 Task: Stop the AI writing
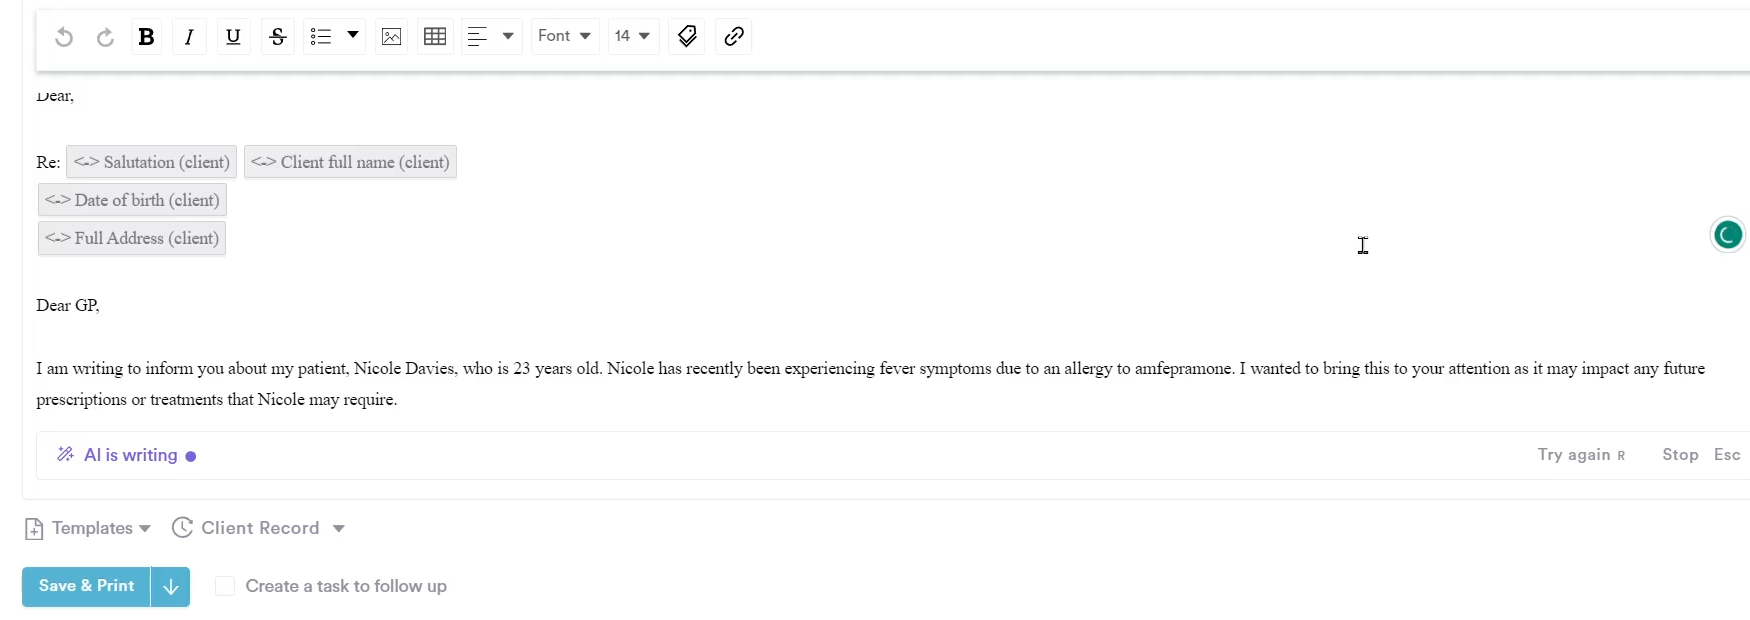pos(1680,455)
